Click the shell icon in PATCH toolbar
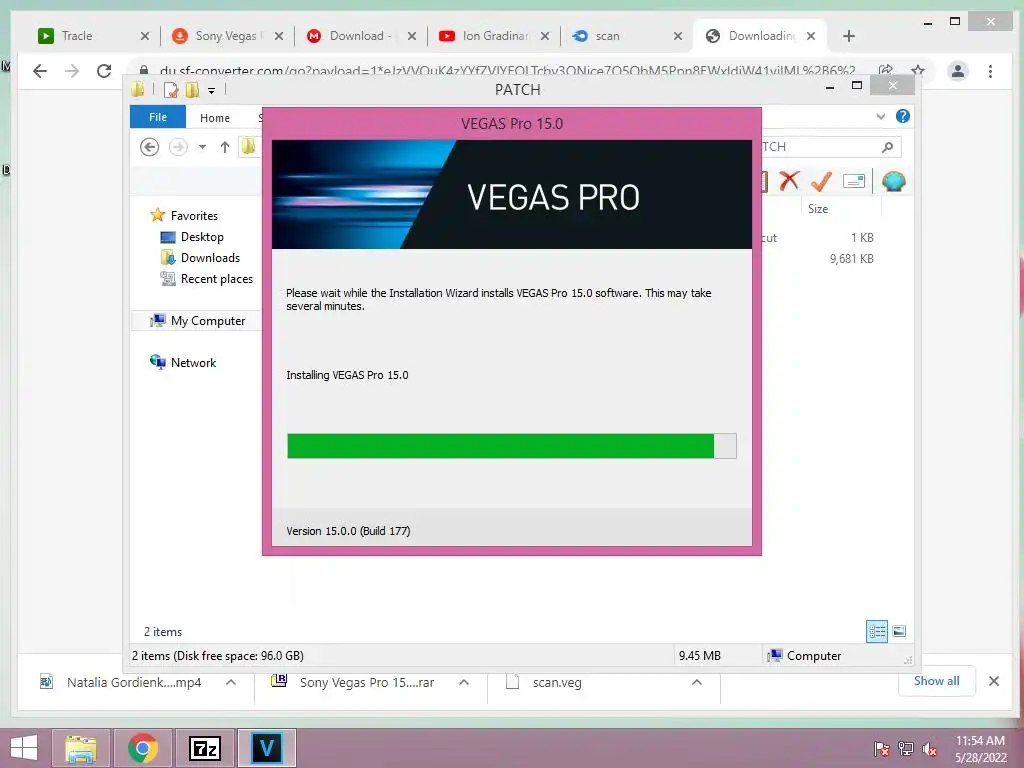Viewport: 1024px width, 768px height. (x=893, y=181)
